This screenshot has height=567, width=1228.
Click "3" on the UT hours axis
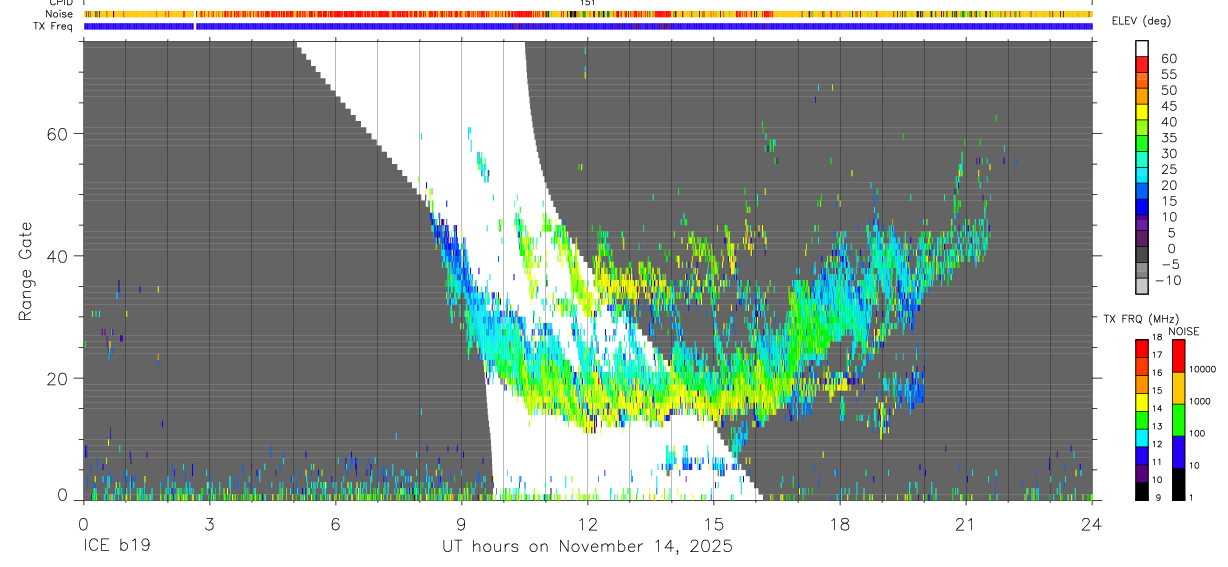[209, 523]
